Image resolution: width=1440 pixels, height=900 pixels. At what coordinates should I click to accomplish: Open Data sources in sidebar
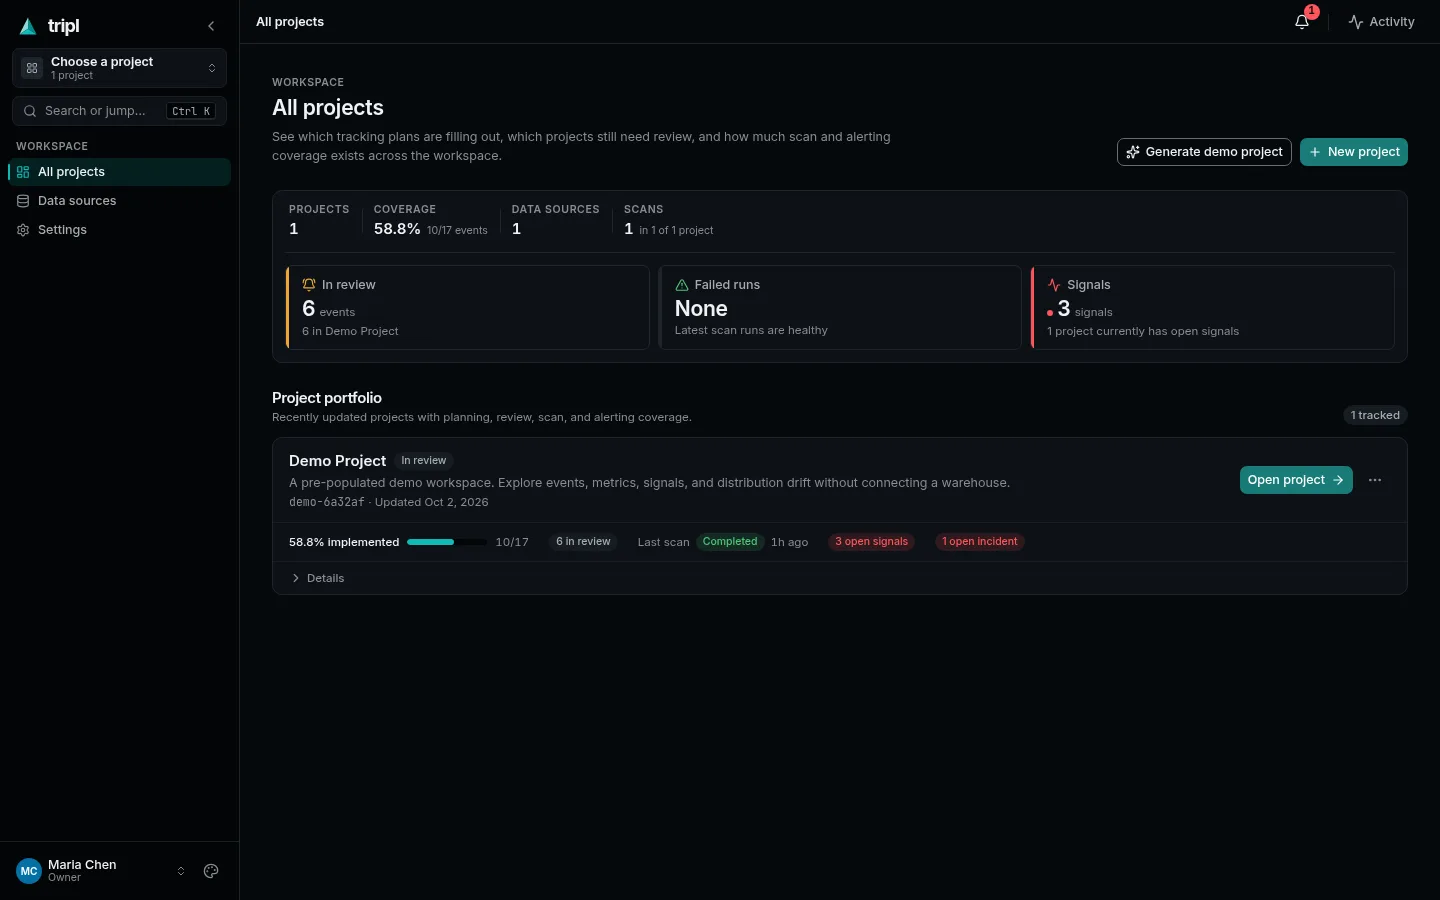[x=120, y=201]
